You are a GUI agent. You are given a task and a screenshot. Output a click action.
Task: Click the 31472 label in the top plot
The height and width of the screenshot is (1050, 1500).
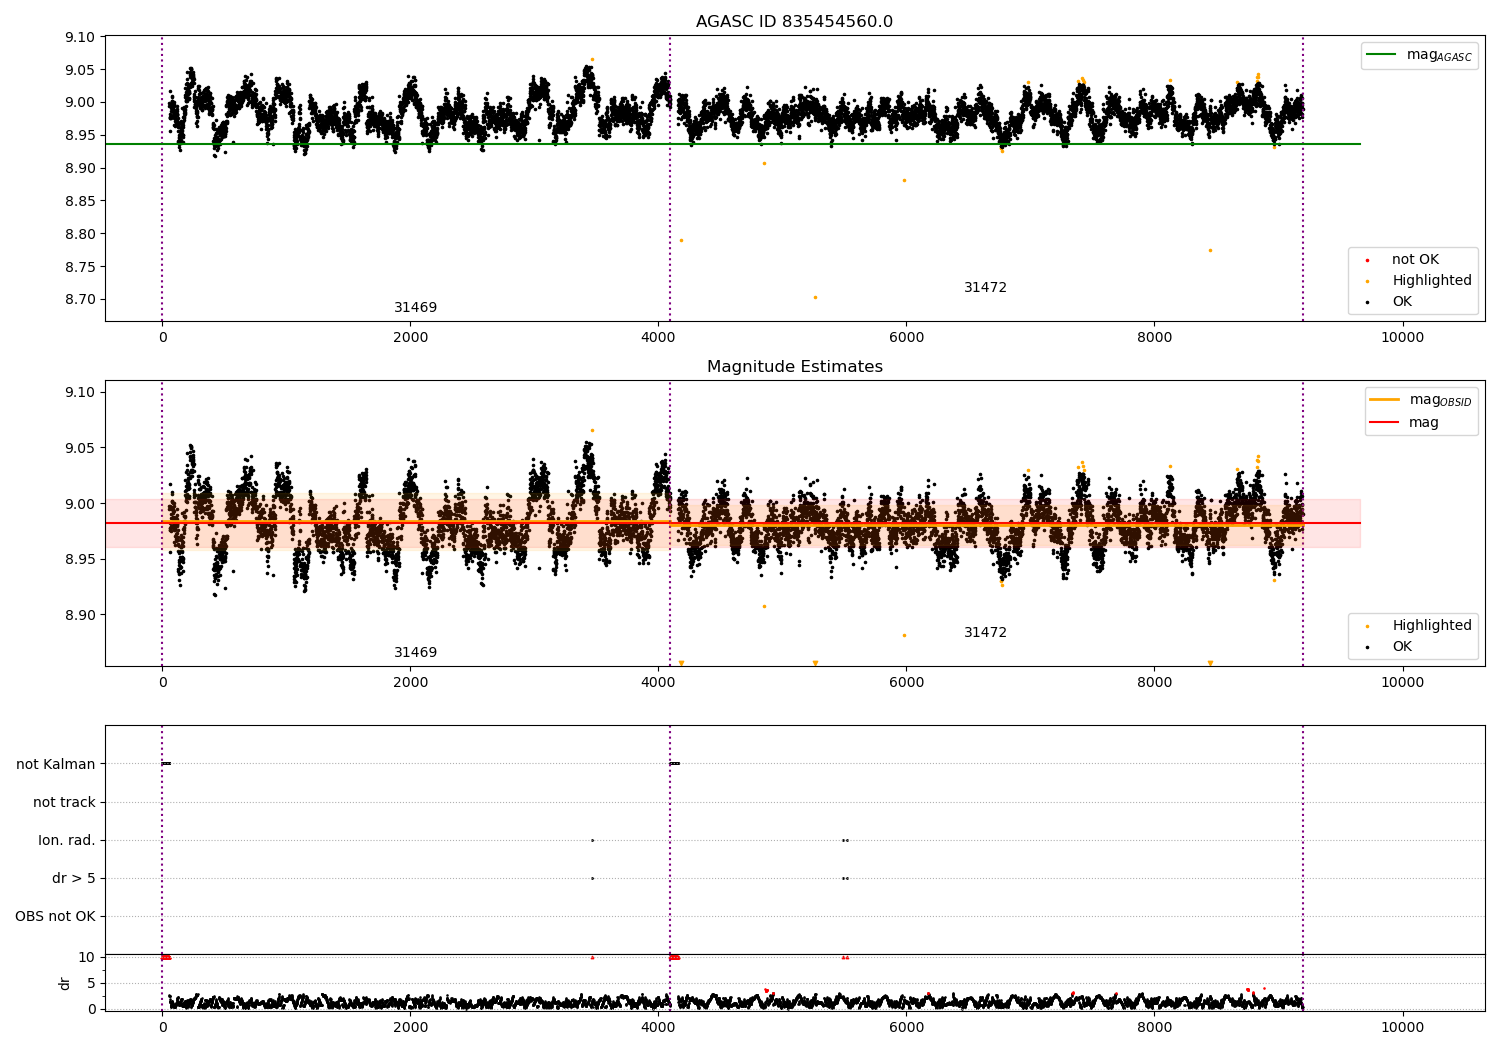coord(985,288)
